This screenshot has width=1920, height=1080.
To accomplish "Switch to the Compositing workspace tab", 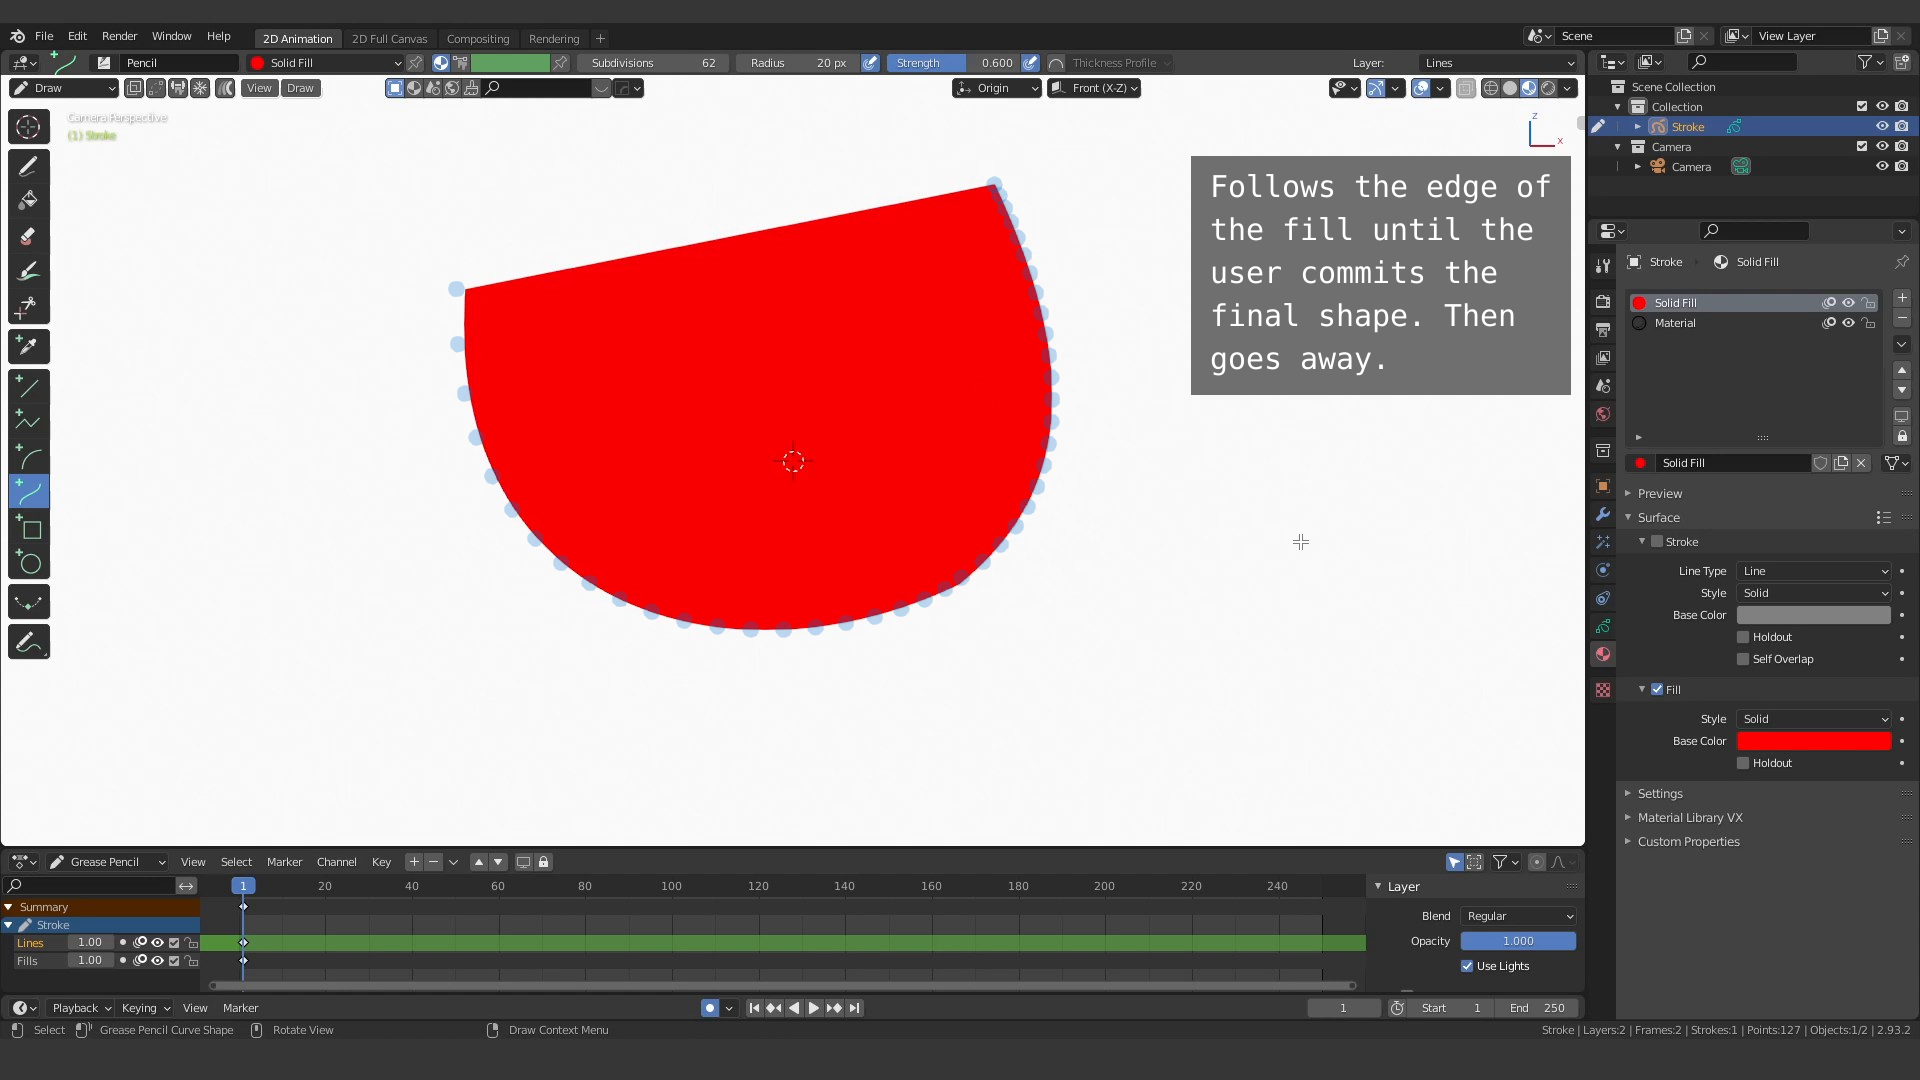I will pyautogui.click(x=477, y=38).
